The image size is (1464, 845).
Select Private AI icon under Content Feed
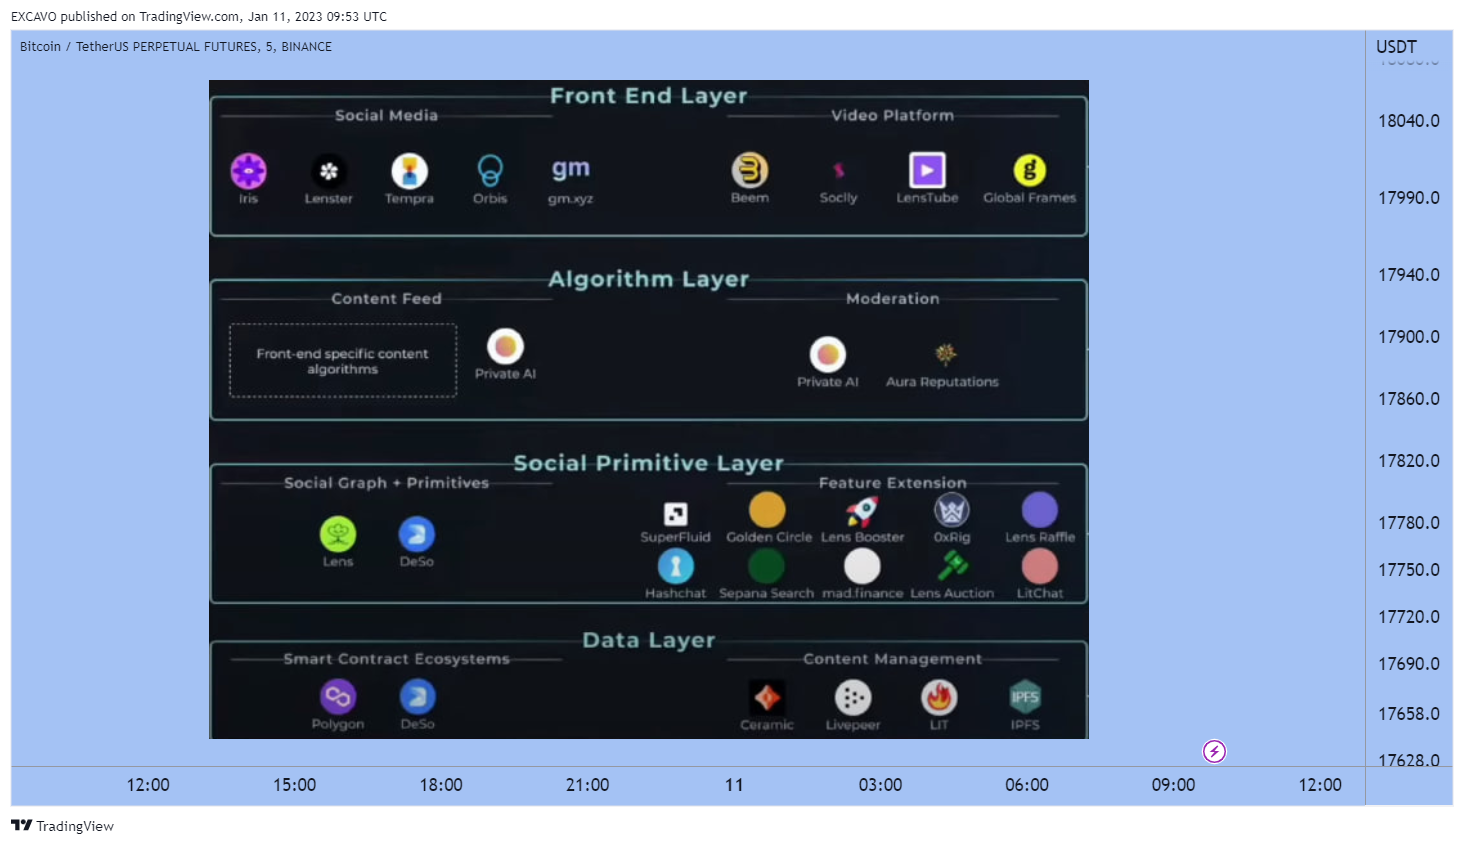[506, 346]
